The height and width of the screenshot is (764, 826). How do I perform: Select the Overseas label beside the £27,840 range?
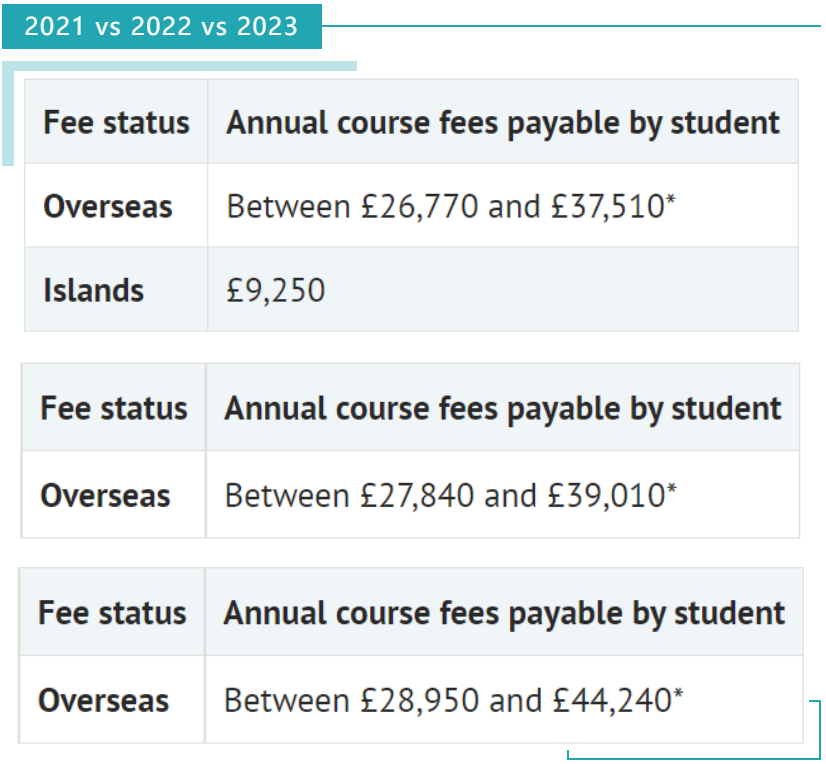coord(105,495)
